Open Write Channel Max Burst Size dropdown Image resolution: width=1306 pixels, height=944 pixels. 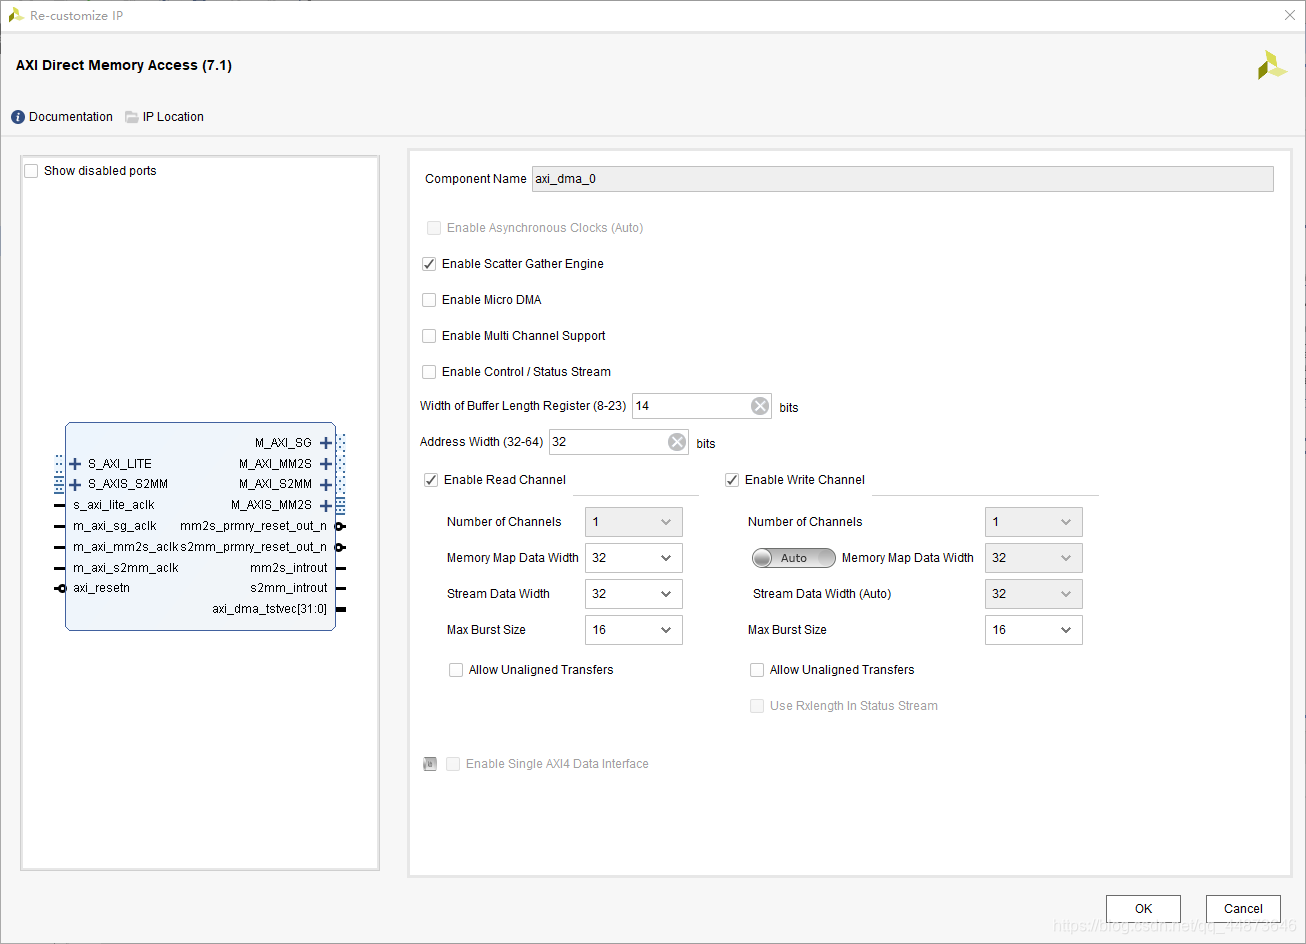1034,630
